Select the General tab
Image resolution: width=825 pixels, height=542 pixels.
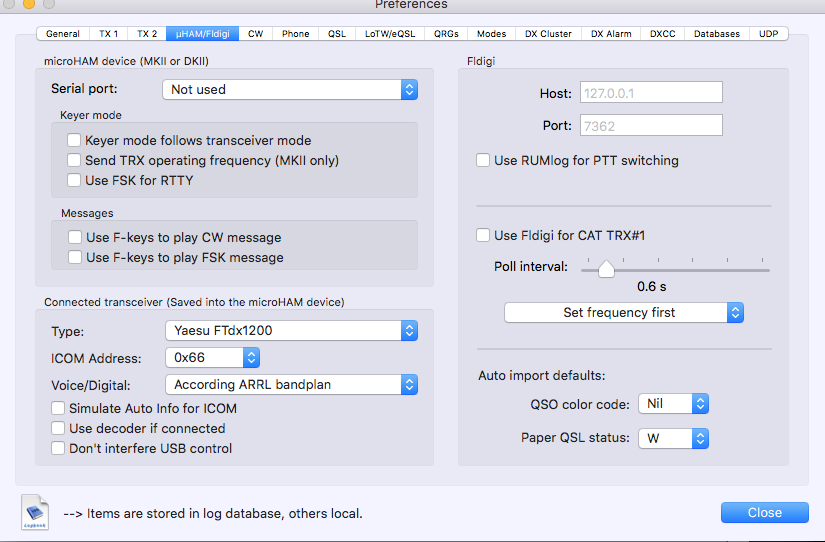[63, 34]
